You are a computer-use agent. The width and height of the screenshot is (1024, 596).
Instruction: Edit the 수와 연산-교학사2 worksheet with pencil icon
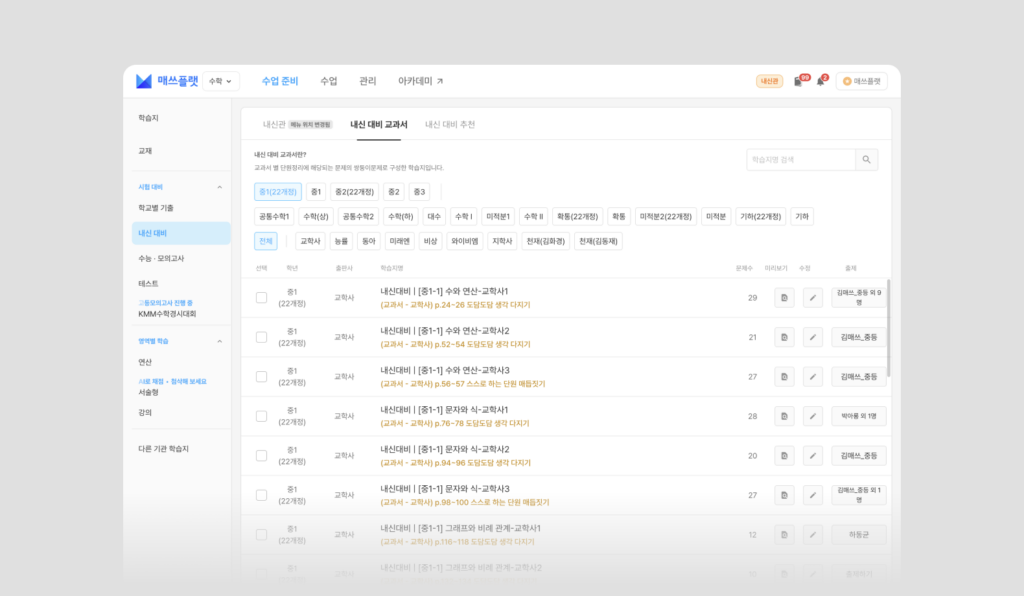812,337
